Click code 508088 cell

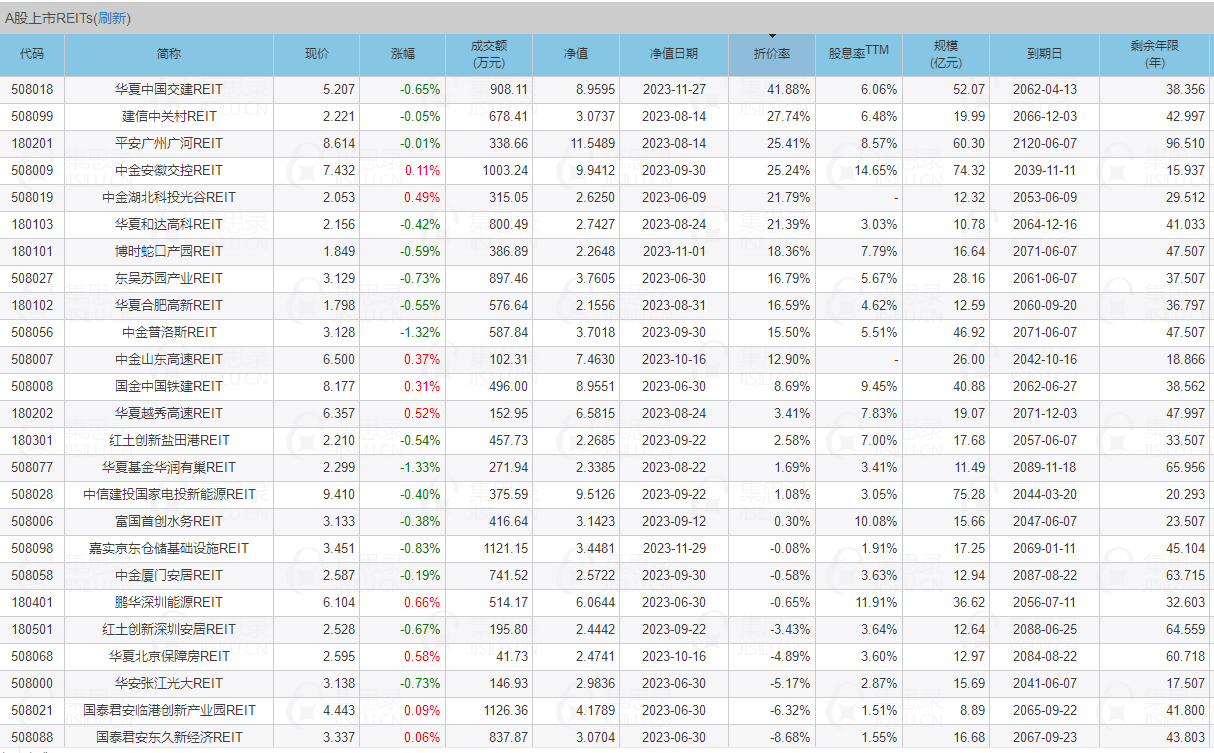coord(32,737)
